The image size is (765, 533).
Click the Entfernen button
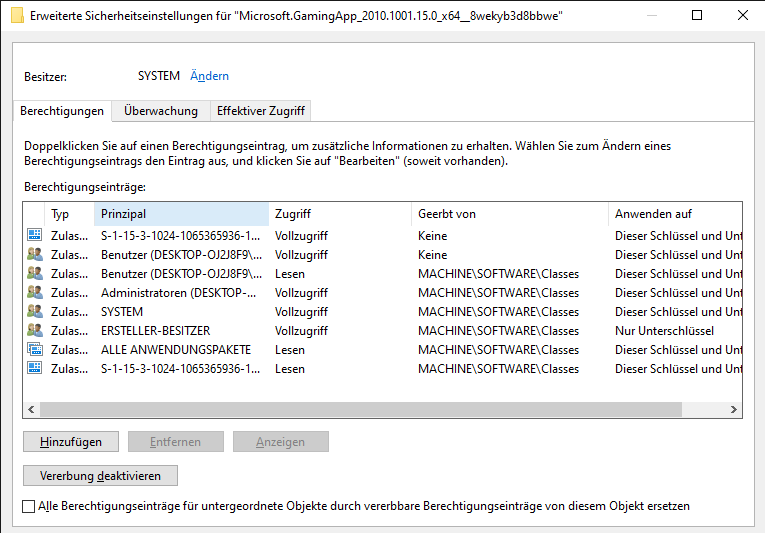pos(176,442)
